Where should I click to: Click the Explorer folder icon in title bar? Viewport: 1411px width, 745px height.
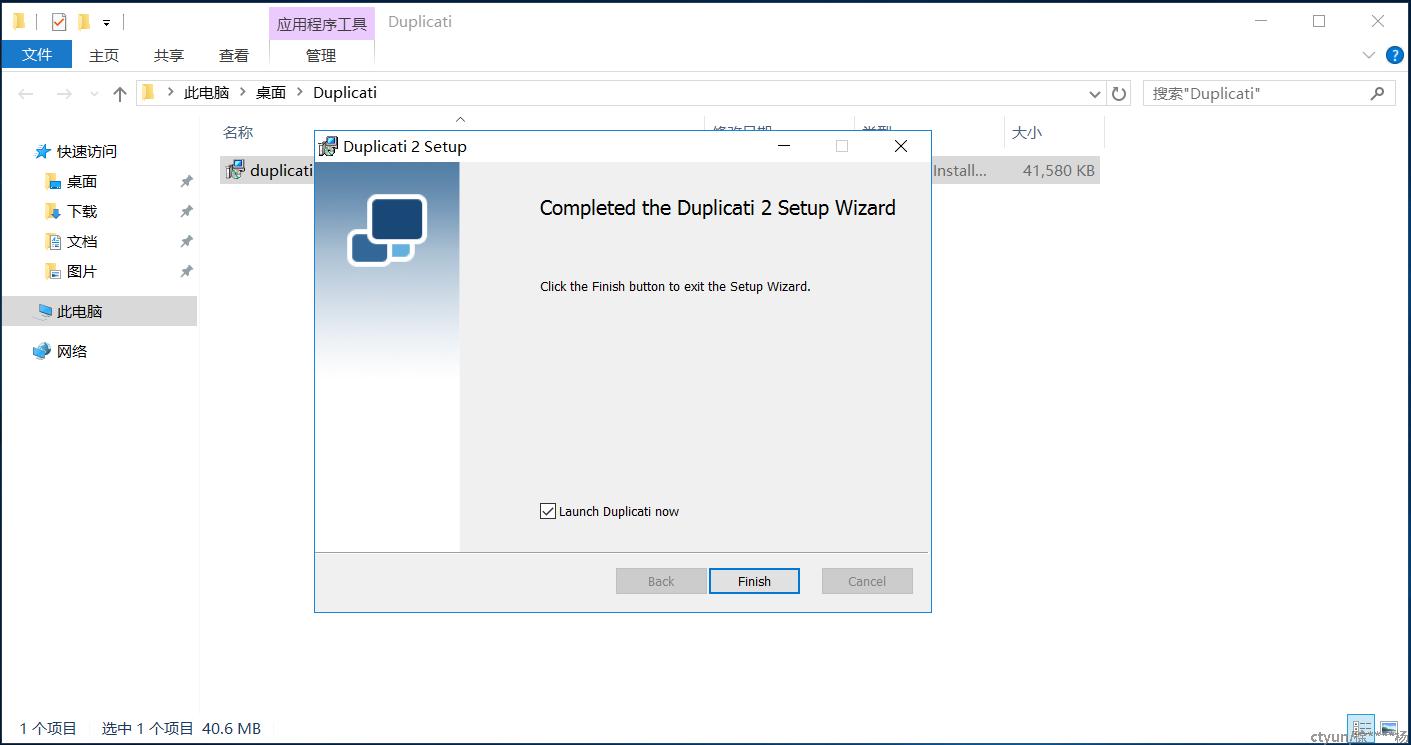(x=19, y=21)
